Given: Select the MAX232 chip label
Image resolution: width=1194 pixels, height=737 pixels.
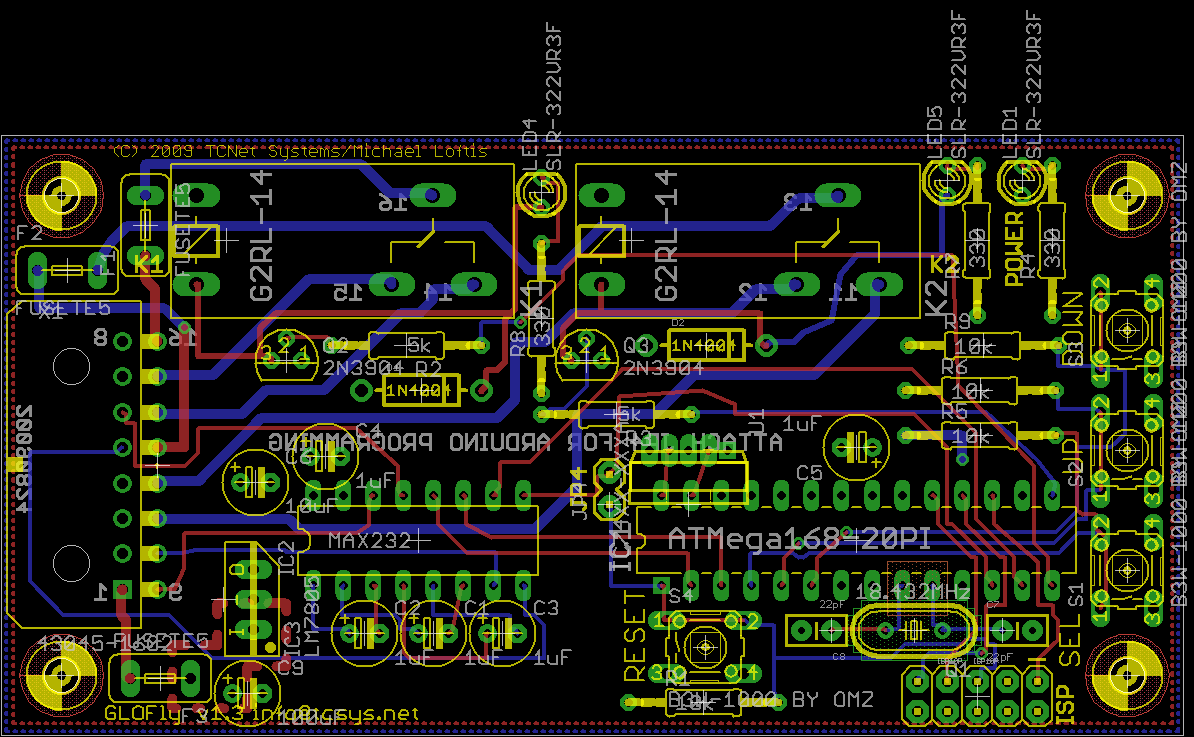Looking at the screenshot, I should pos(370,541).
